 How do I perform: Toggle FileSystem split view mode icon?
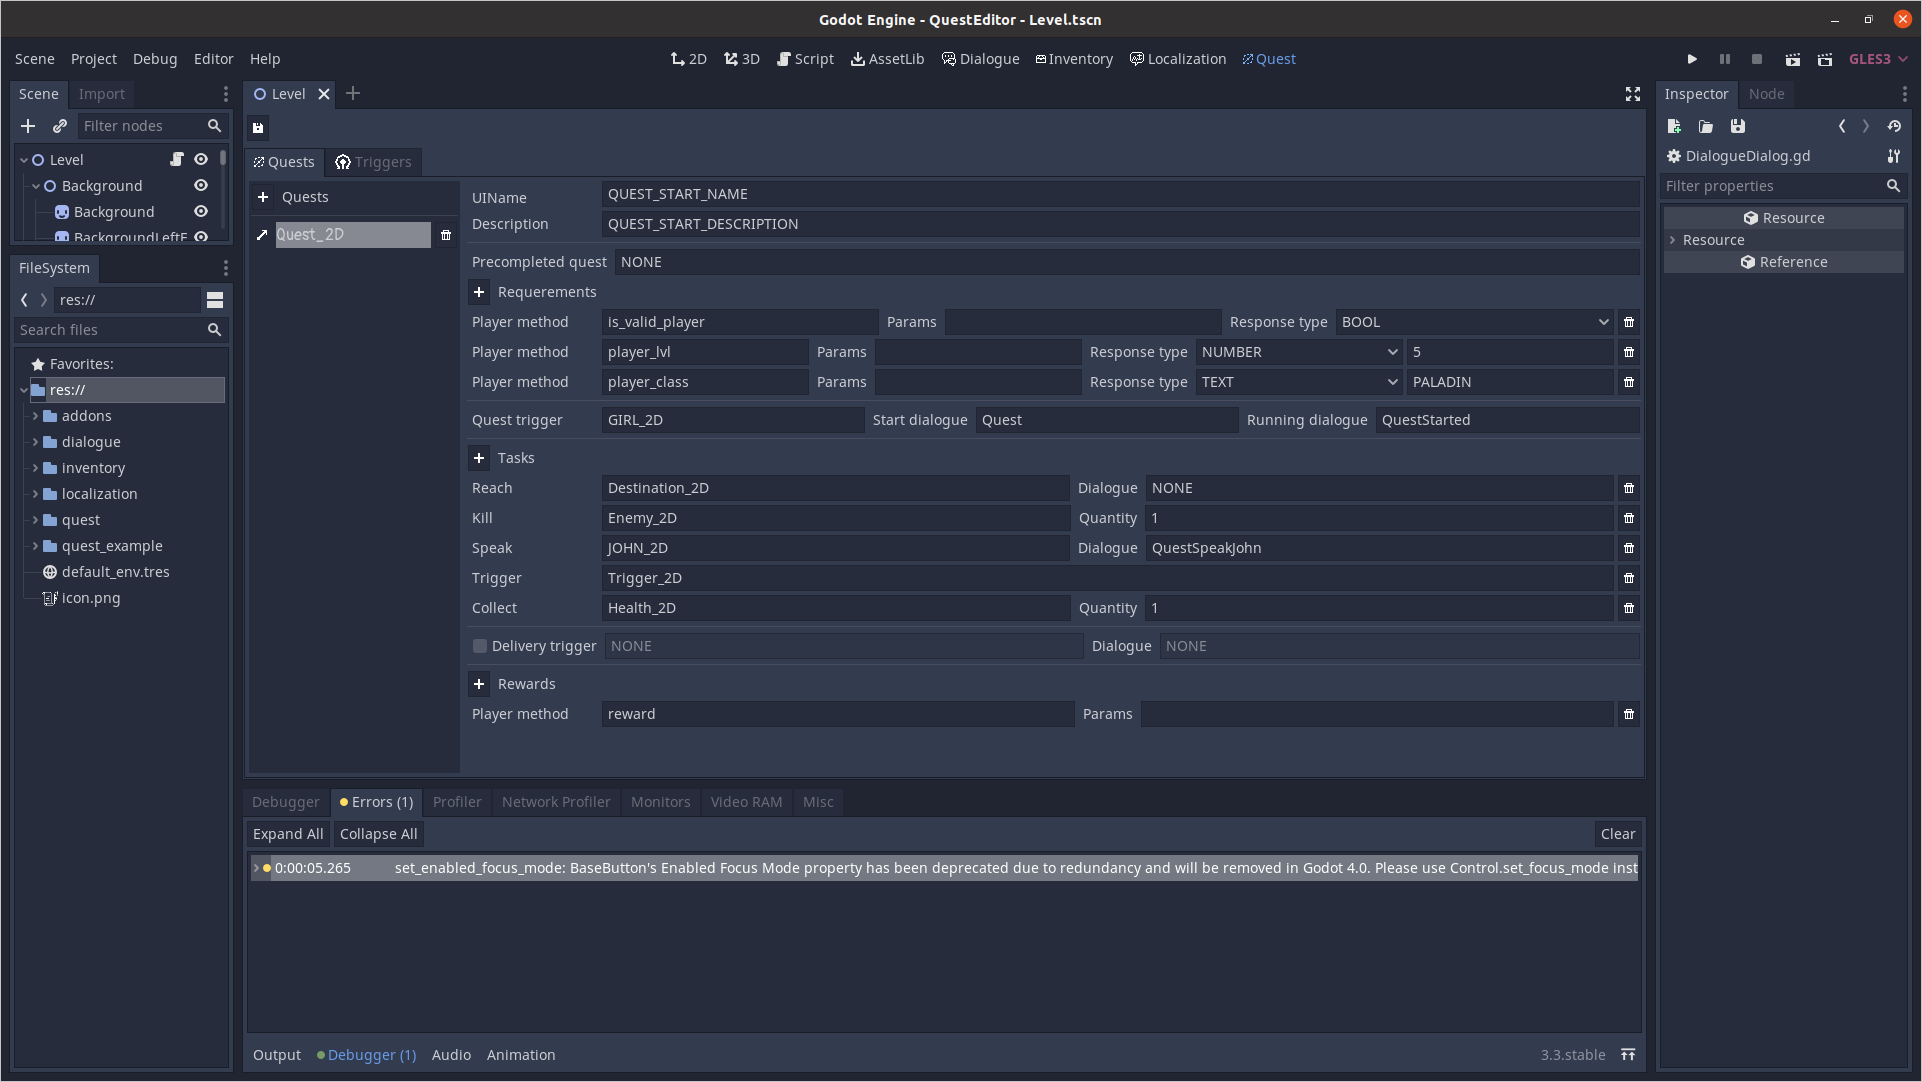(215, 300)
